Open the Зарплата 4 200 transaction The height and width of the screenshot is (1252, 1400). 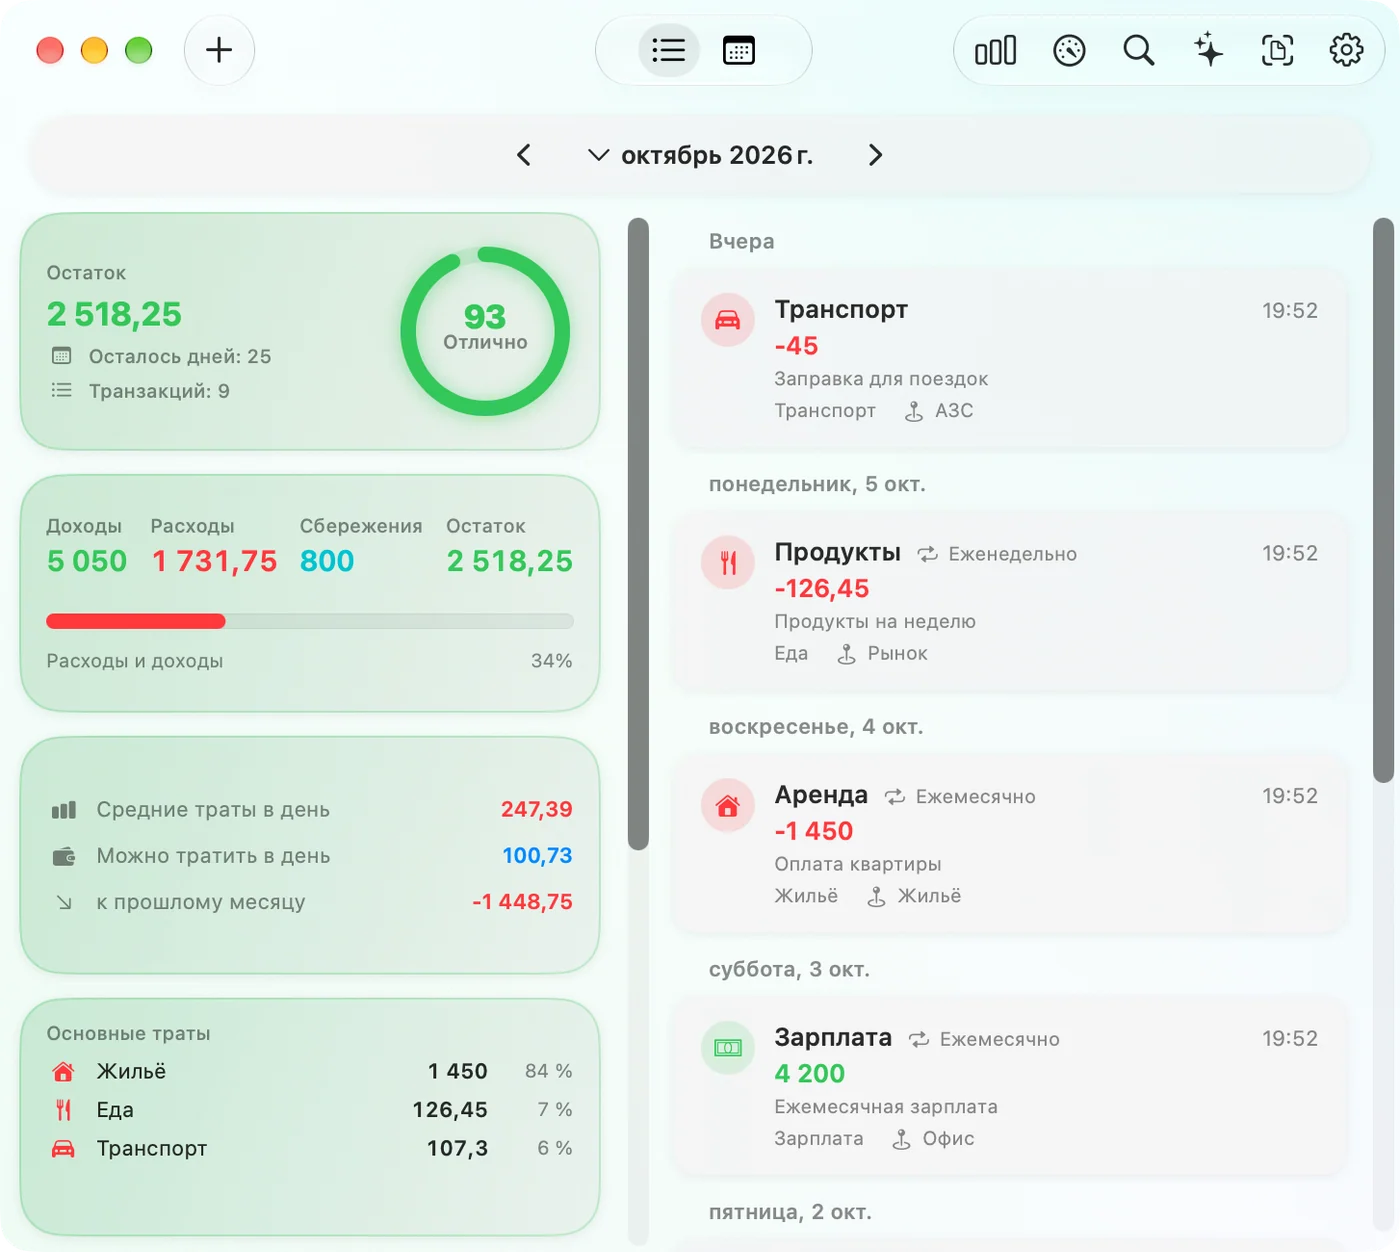1010,1090
